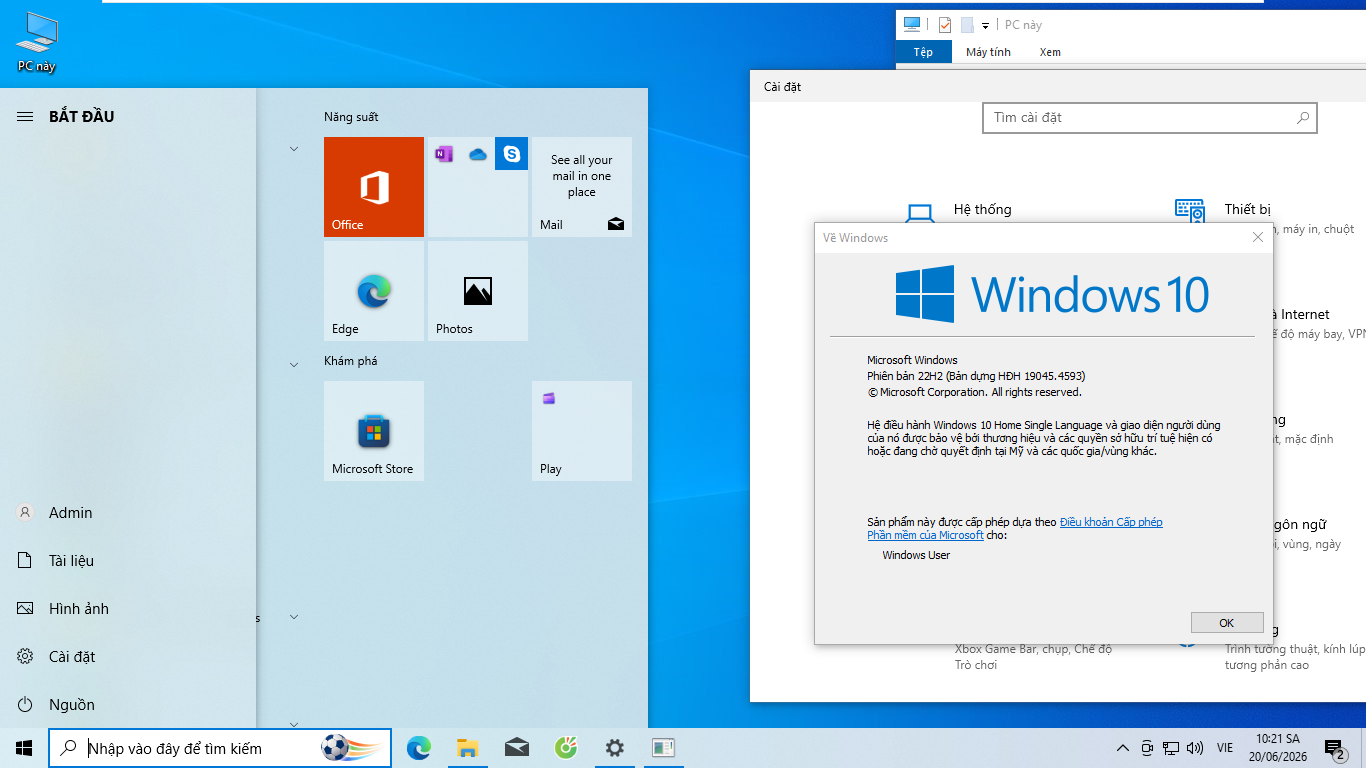Open the Edge tile in Start menu

(x=374, y=291)
